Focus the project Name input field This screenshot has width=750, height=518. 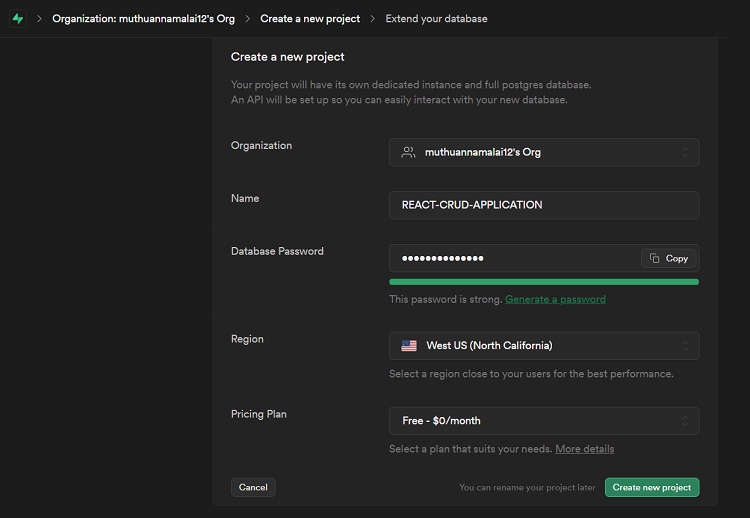[544, 205]
